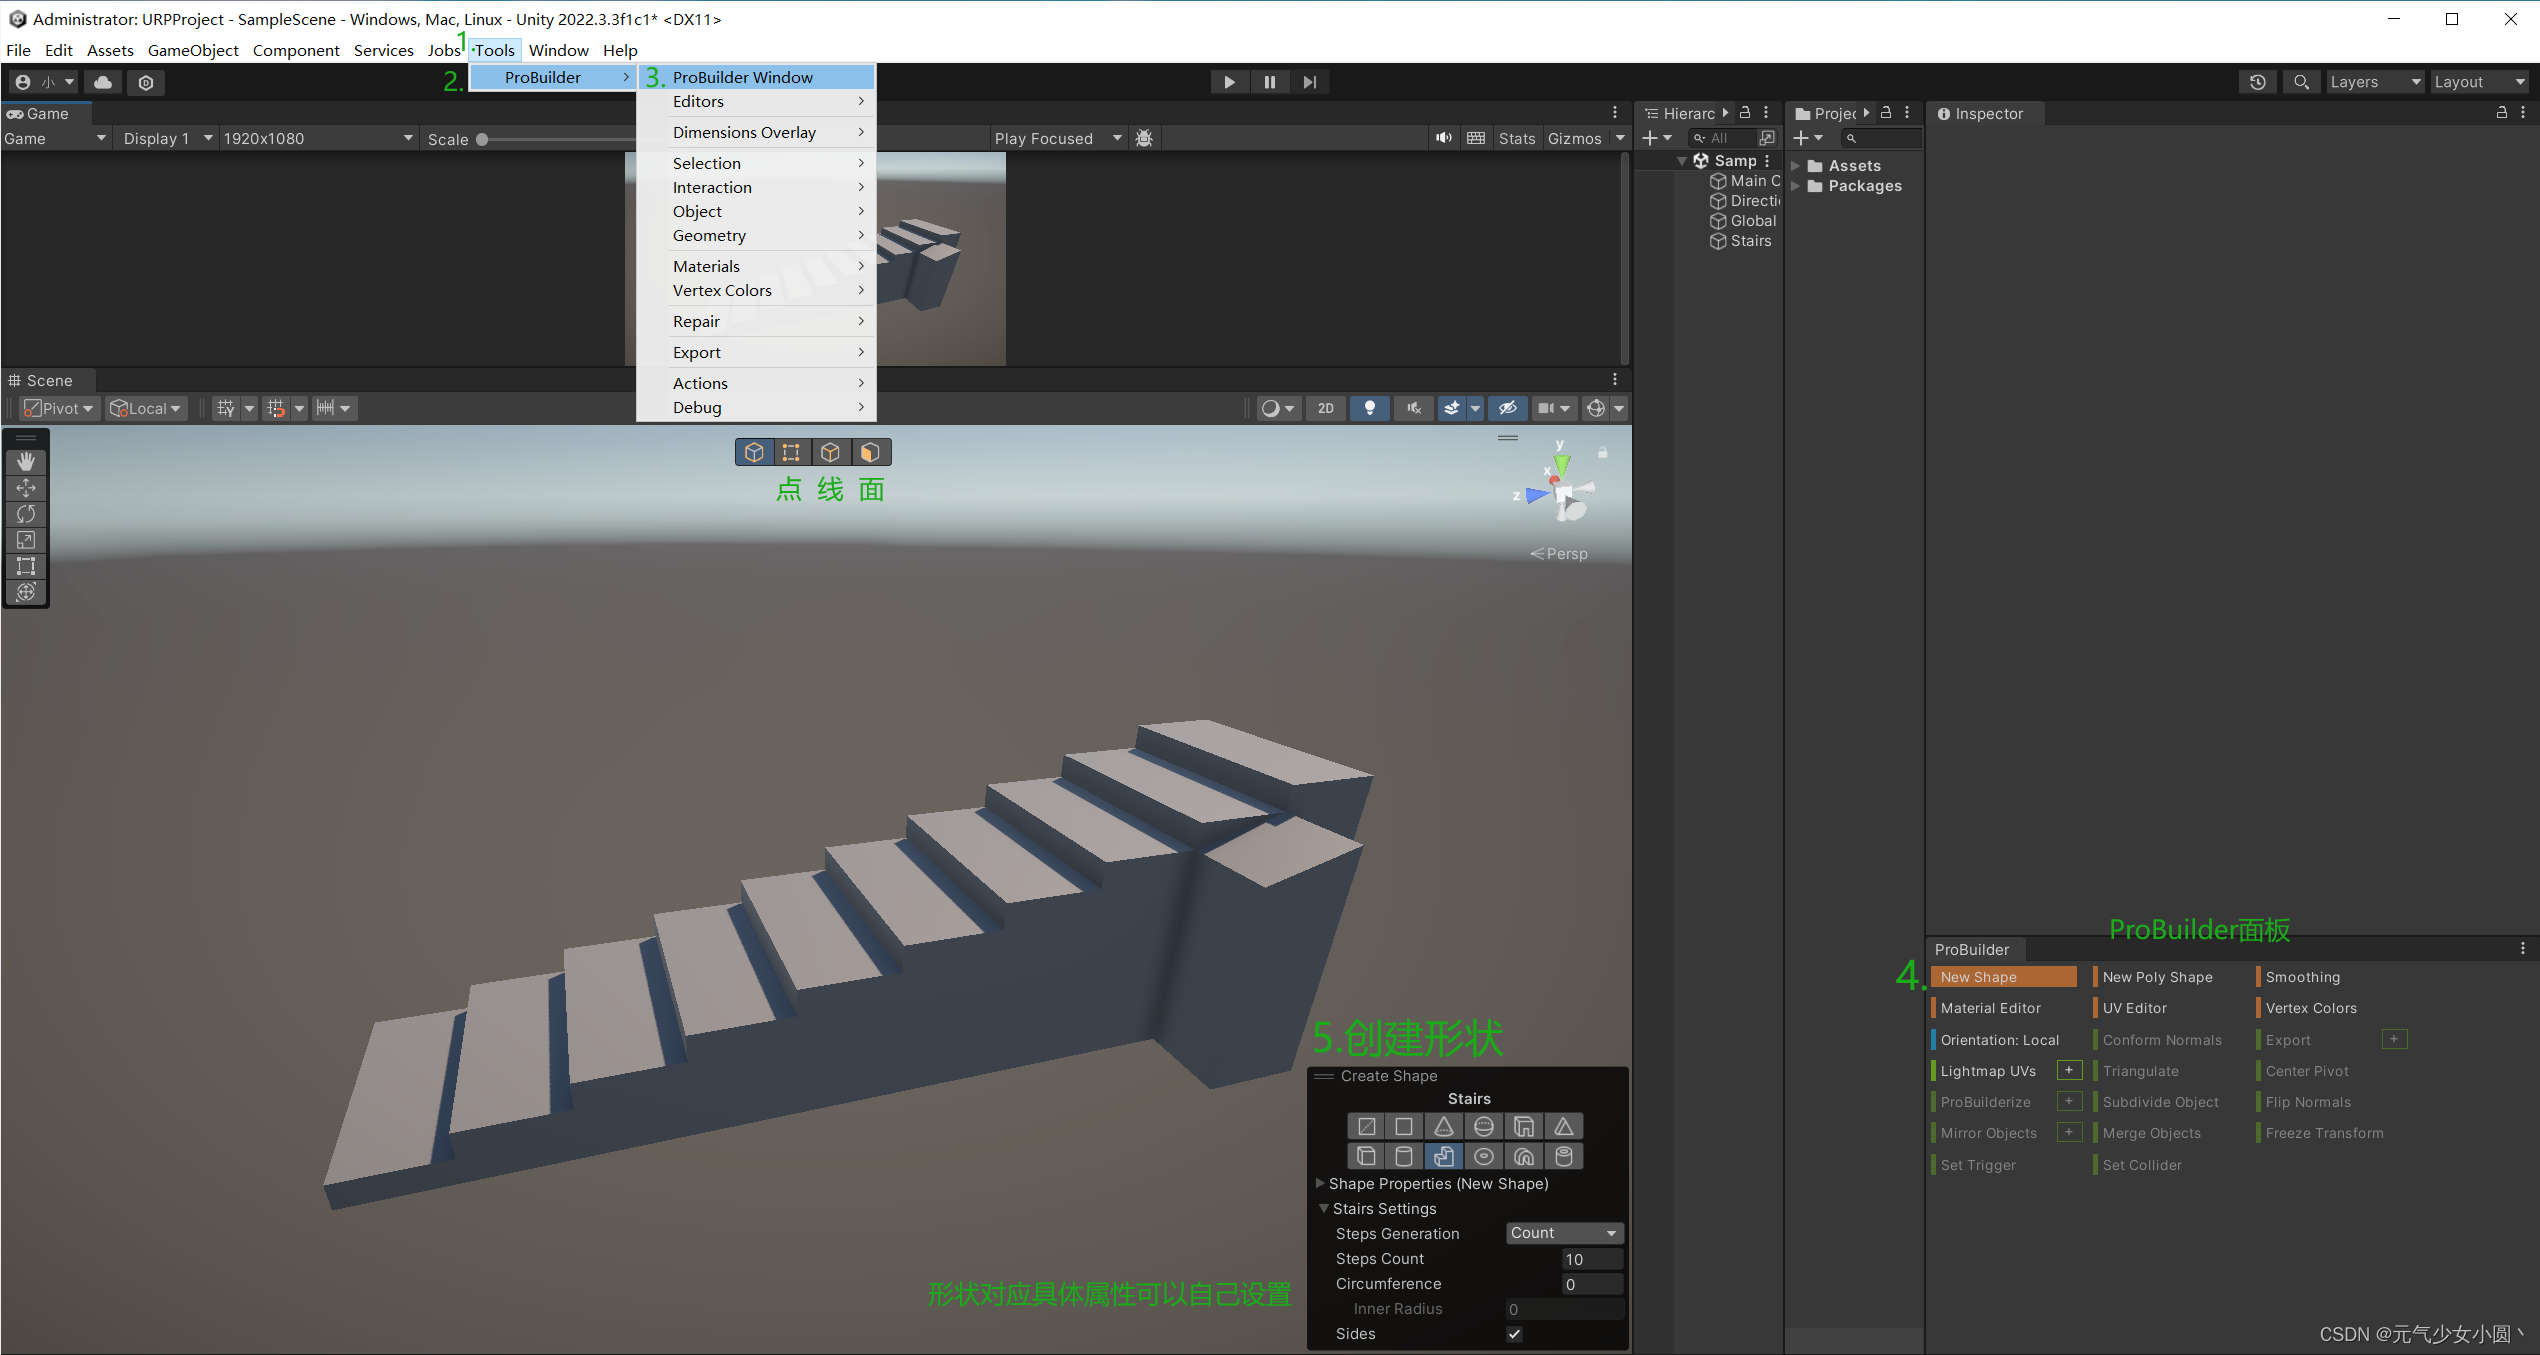Open the Local handle rotation dropdown

point(146,408)
